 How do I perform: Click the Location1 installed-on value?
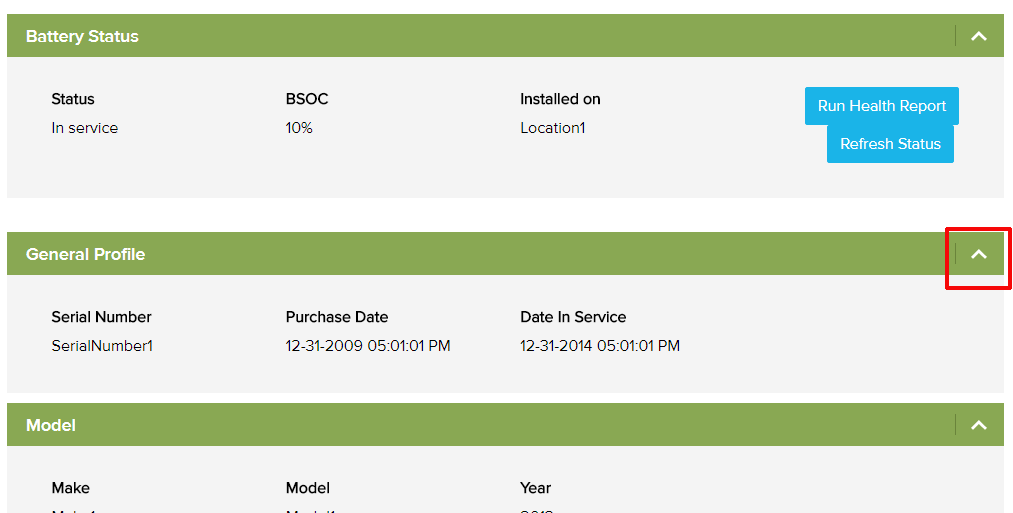coord(552,128)
